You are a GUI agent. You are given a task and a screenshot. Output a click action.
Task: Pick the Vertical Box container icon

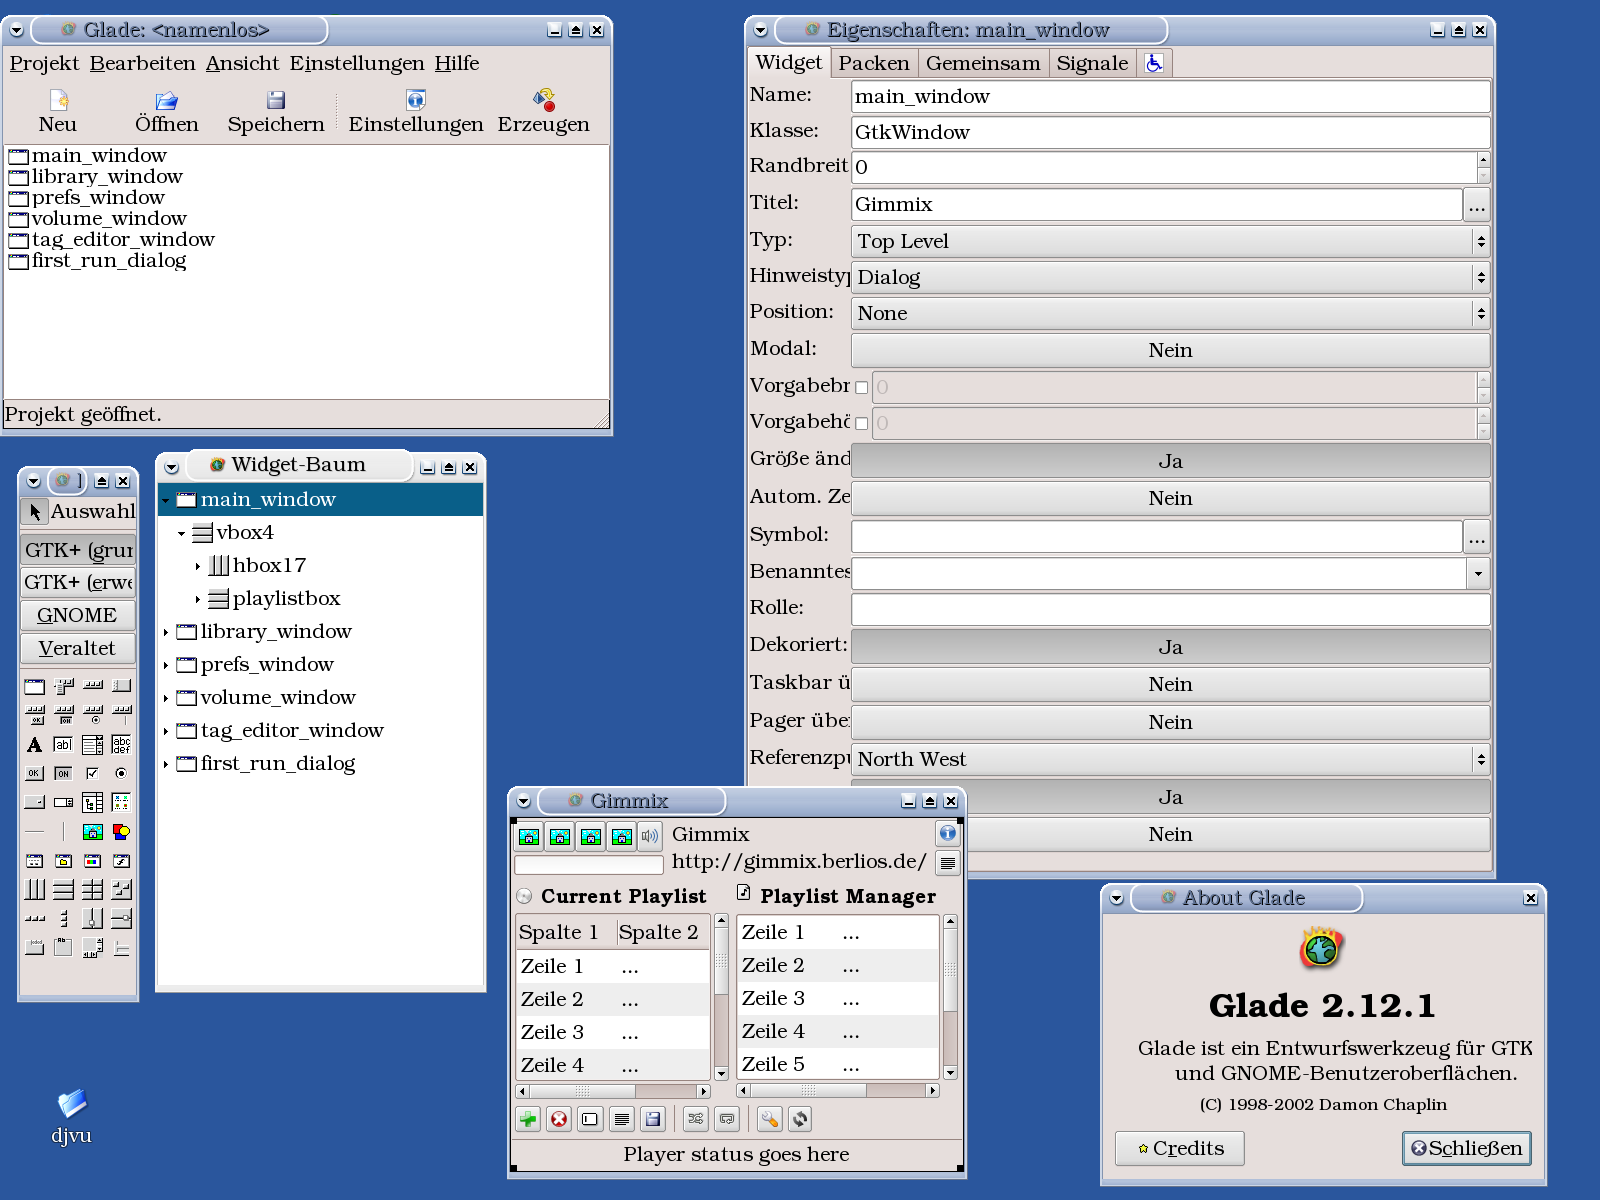coord(63,889)
